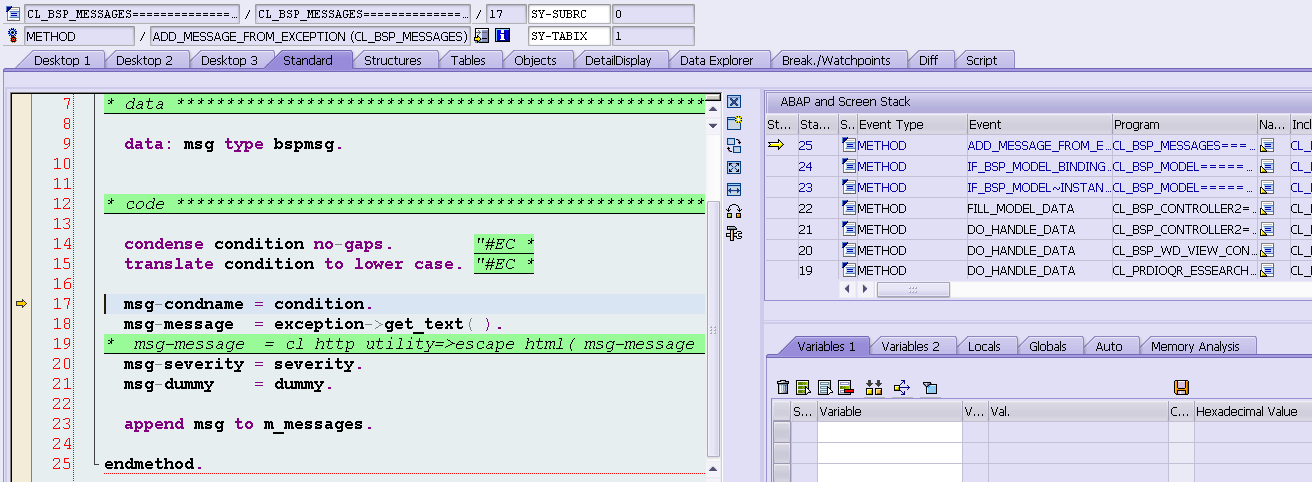The height and width of the screenshot is (482, 1312).
Task: Switch to the Globals tab
Action: point(1047,346)
